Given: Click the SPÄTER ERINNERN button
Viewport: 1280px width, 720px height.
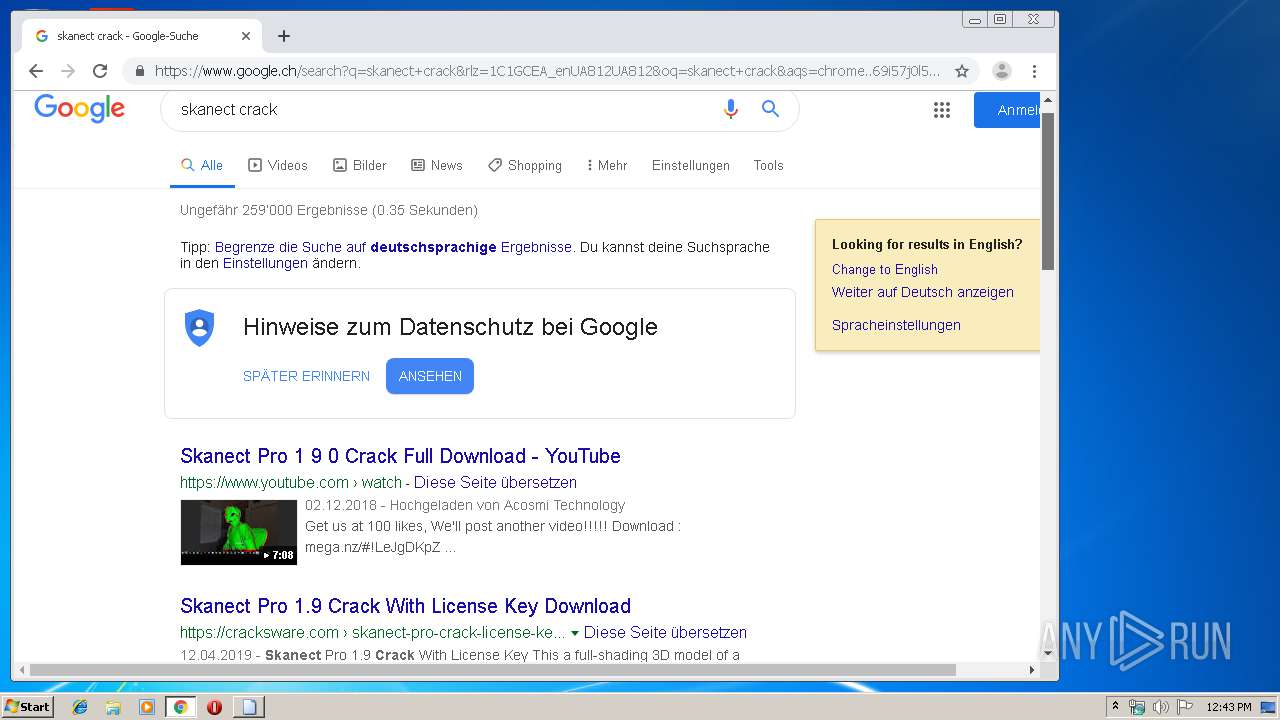Looking at the screenshot, I should coord(306,376).
